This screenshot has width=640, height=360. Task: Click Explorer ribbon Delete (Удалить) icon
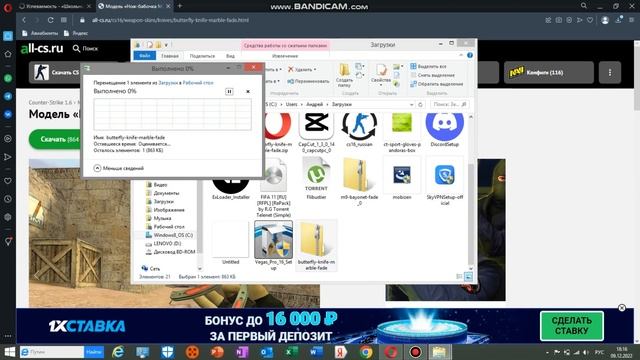(x=291, y=70)
